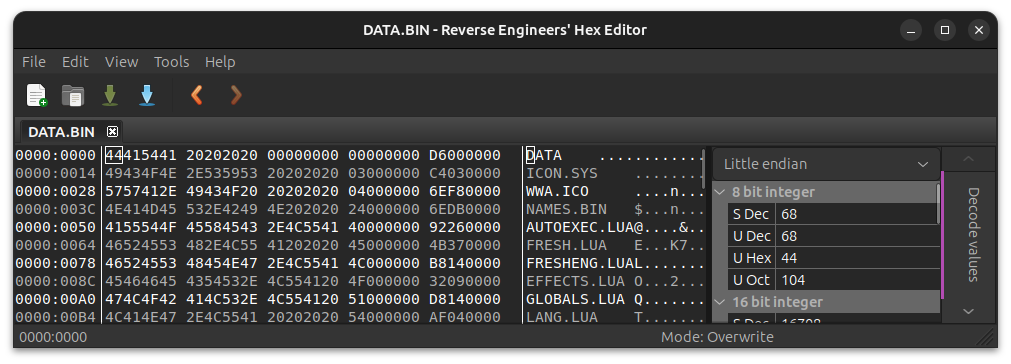
Task: Select hex group 4155544F
Action: (141, 227)
